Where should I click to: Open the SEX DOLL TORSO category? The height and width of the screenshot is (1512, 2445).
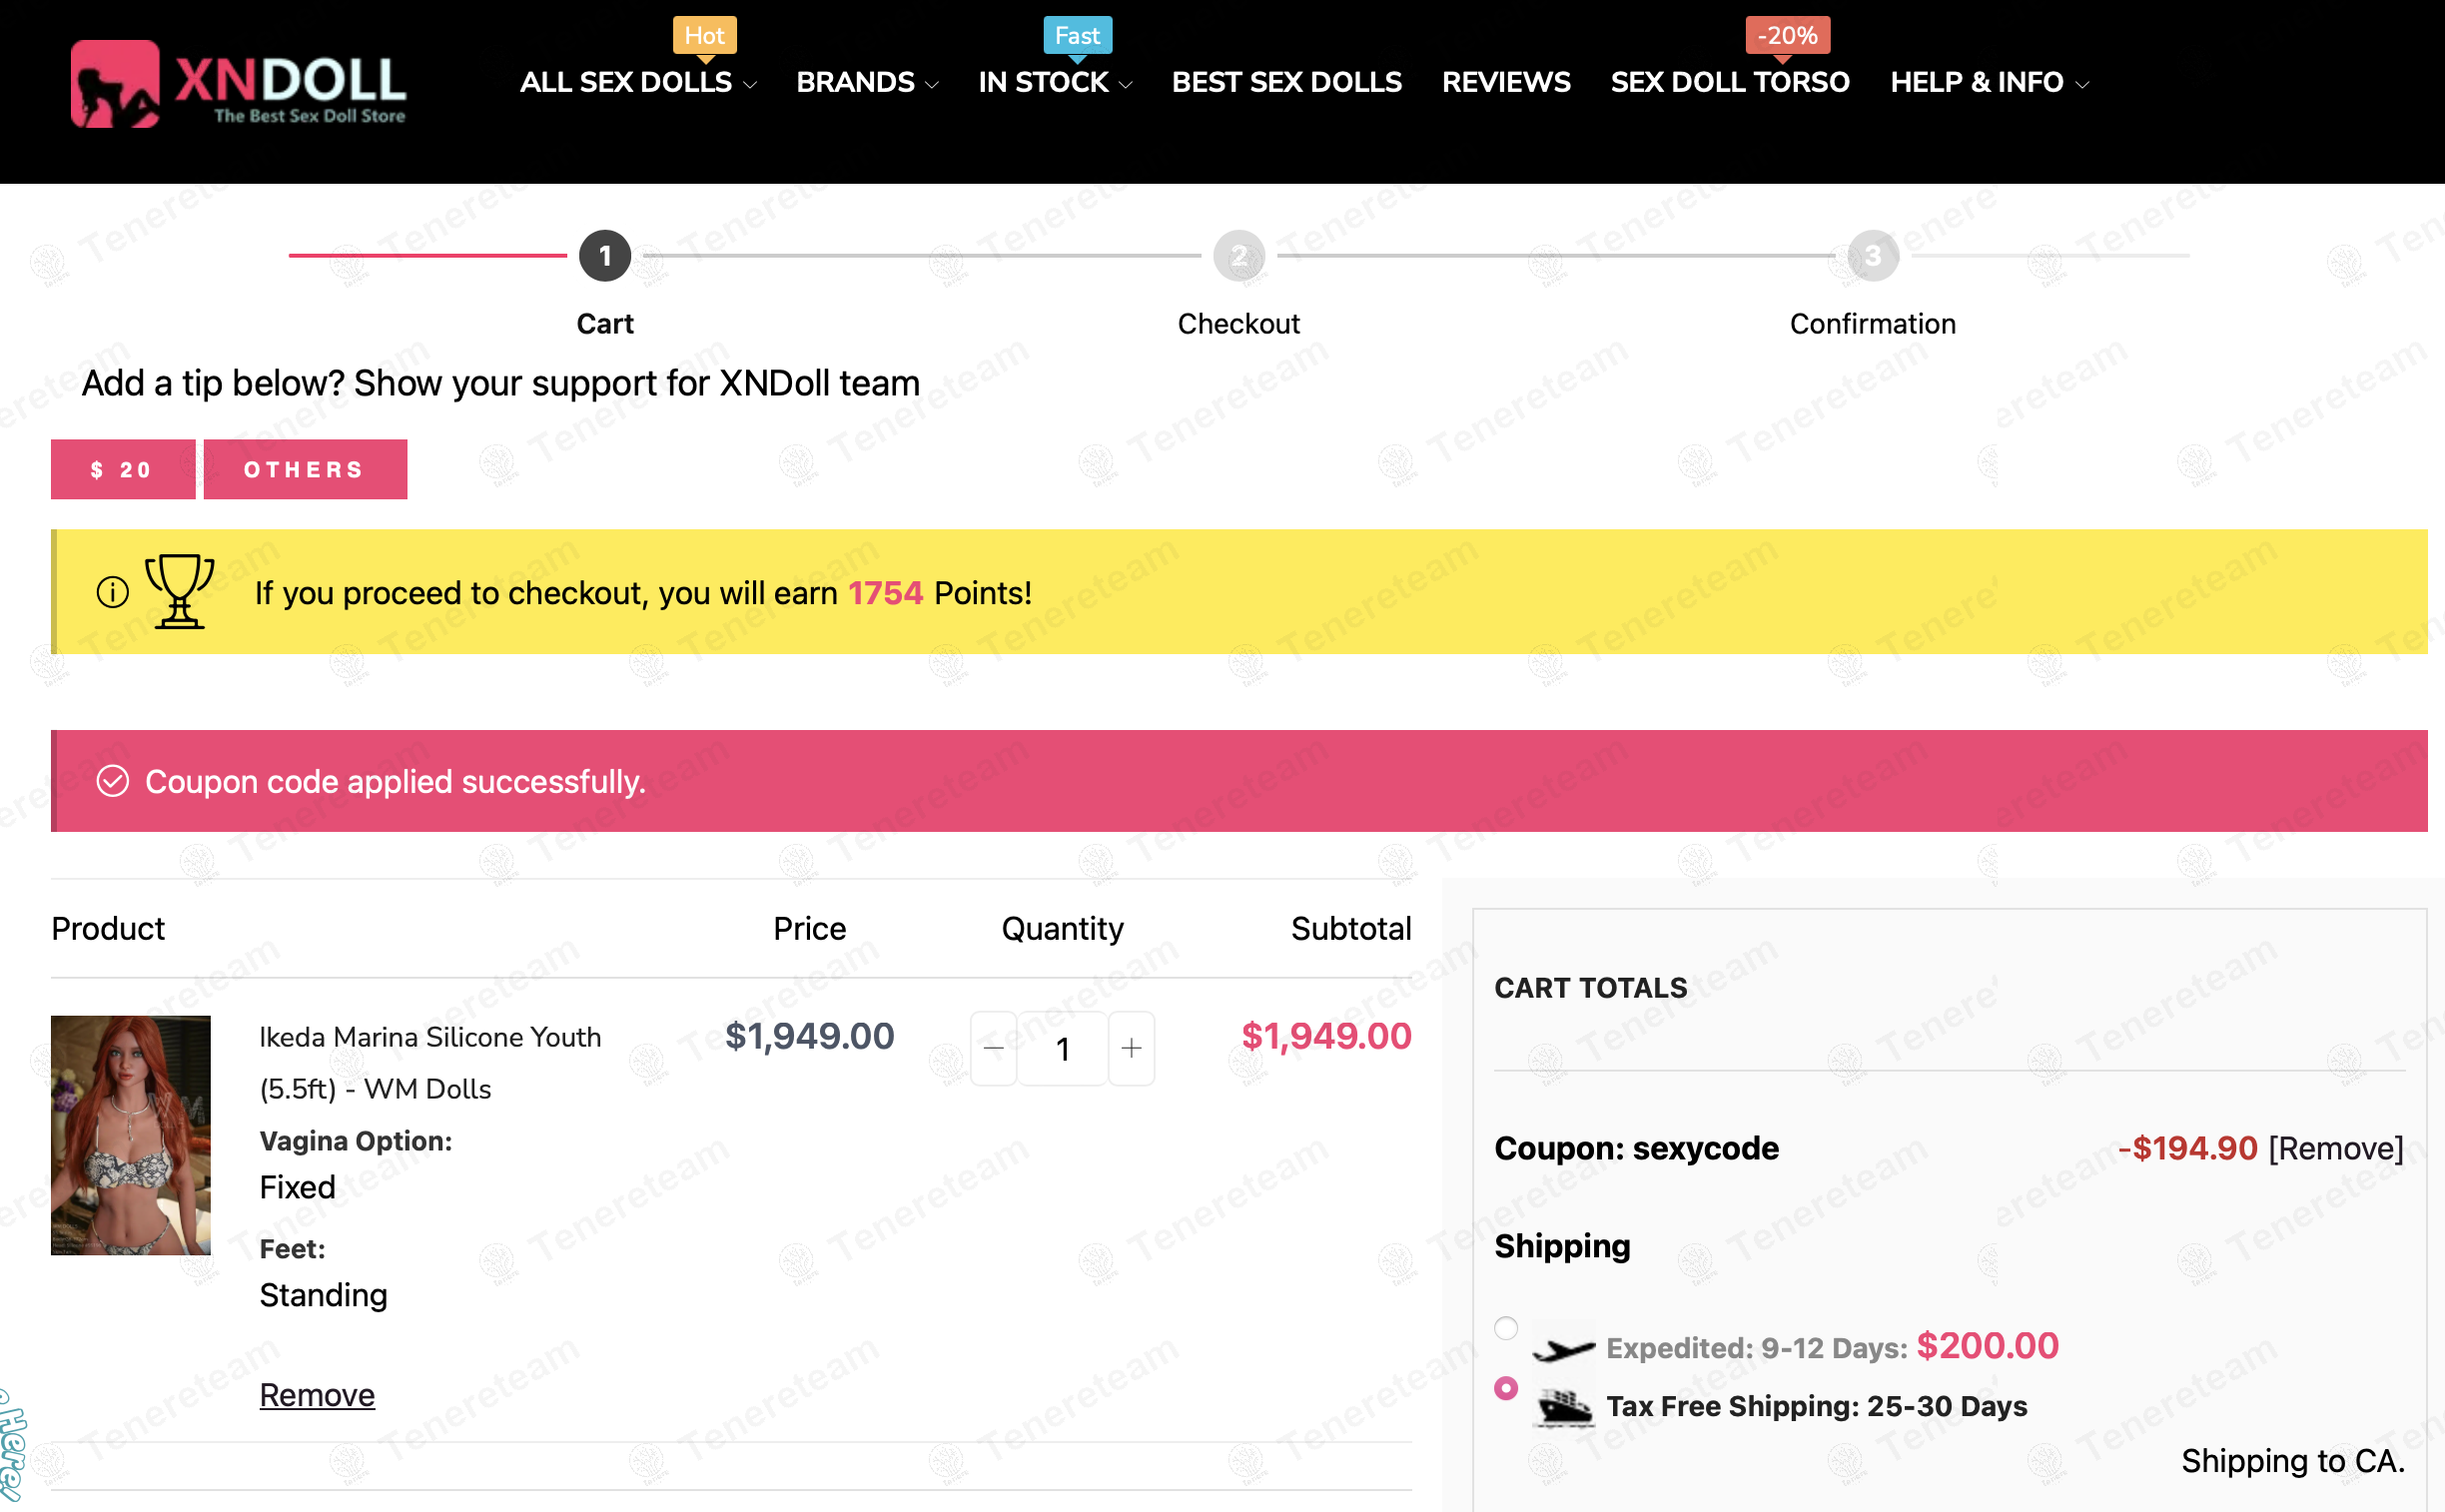pyautogui.click(x=1730, y=82)
